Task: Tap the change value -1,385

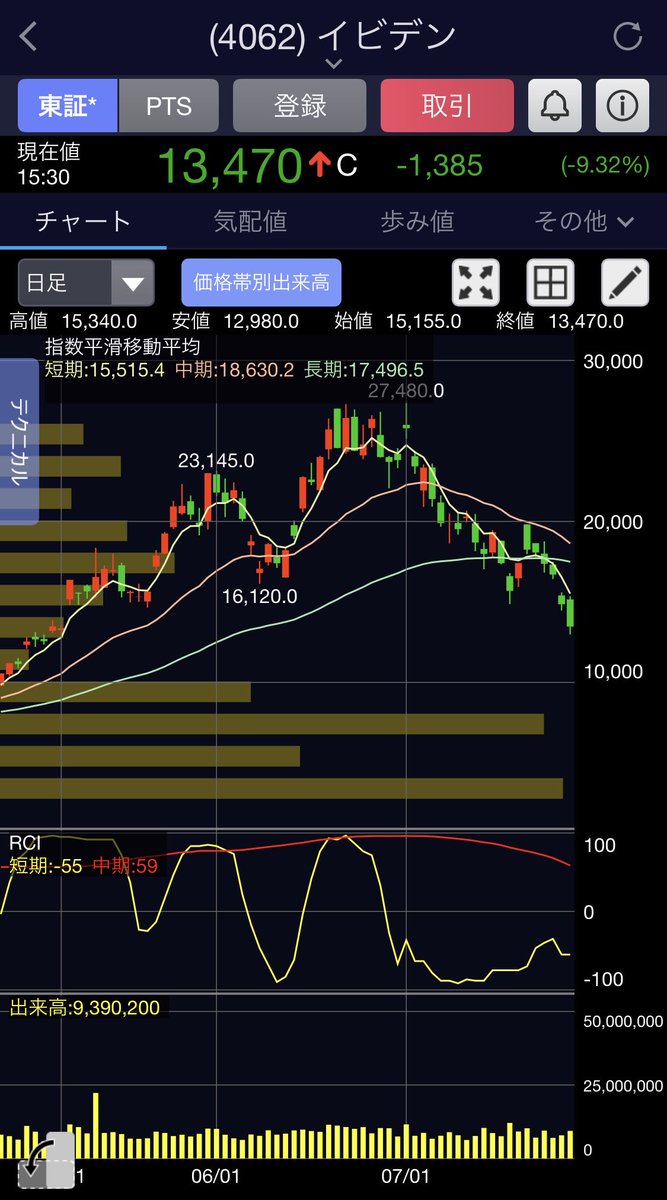Action: pos(439,165)
